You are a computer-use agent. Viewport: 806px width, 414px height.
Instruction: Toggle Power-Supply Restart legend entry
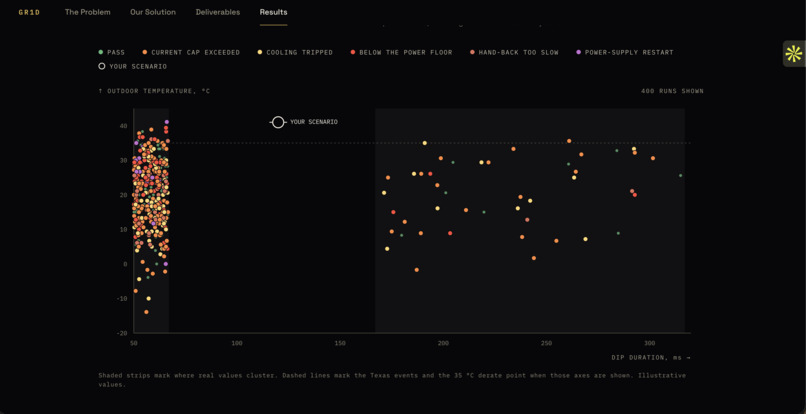(x=625, y=52)
